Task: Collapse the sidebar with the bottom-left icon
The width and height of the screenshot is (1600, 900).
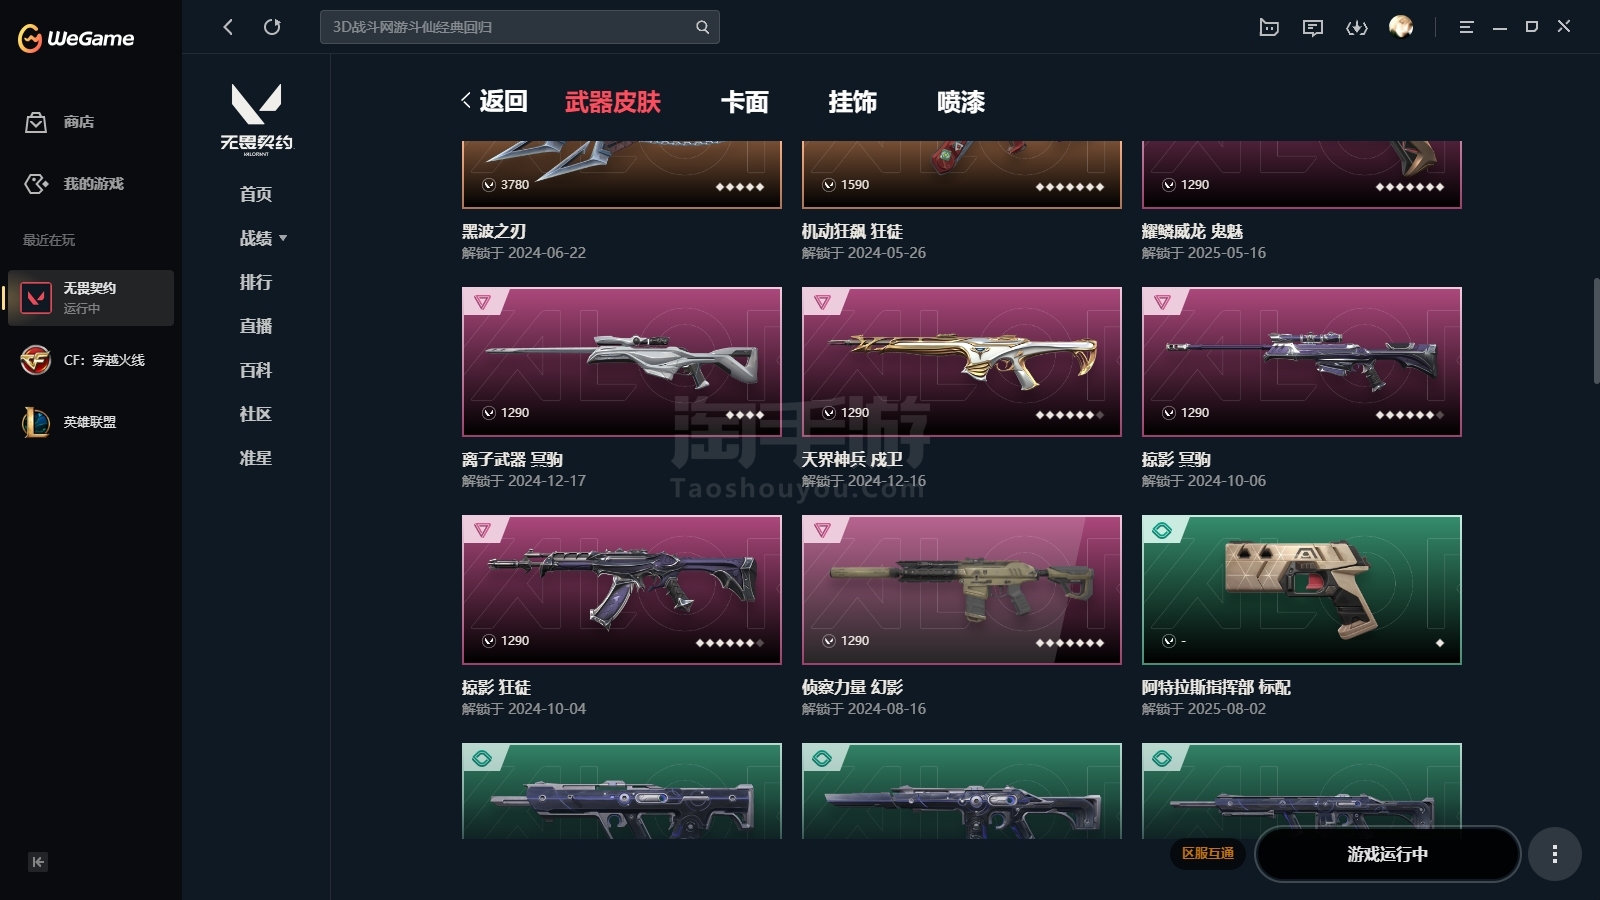Action: pyautogui.click(x=38, y=862)
